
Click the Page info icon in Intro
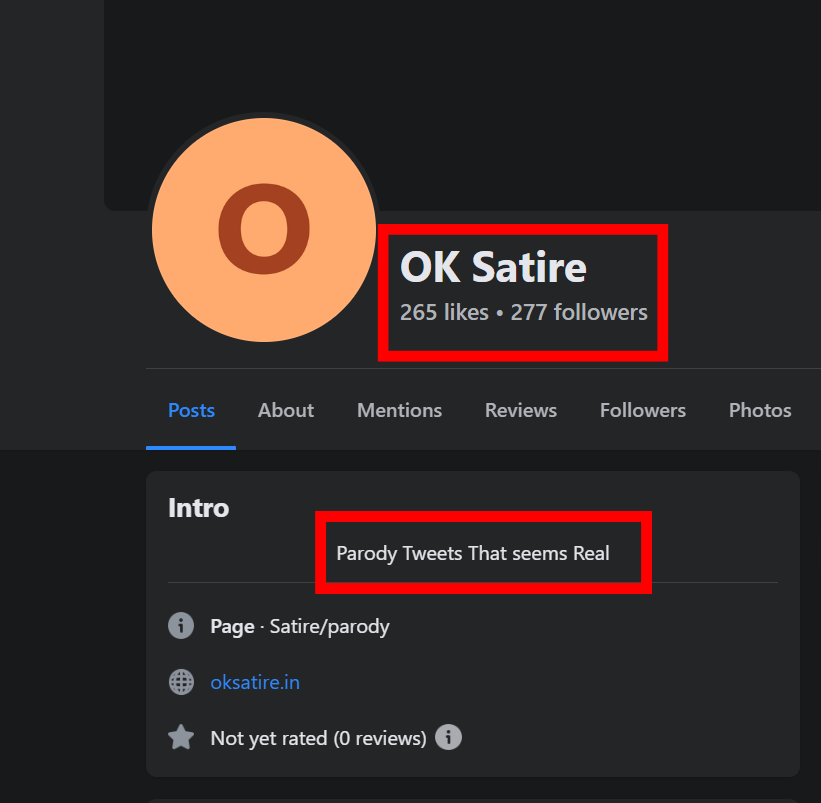[181, 626]
